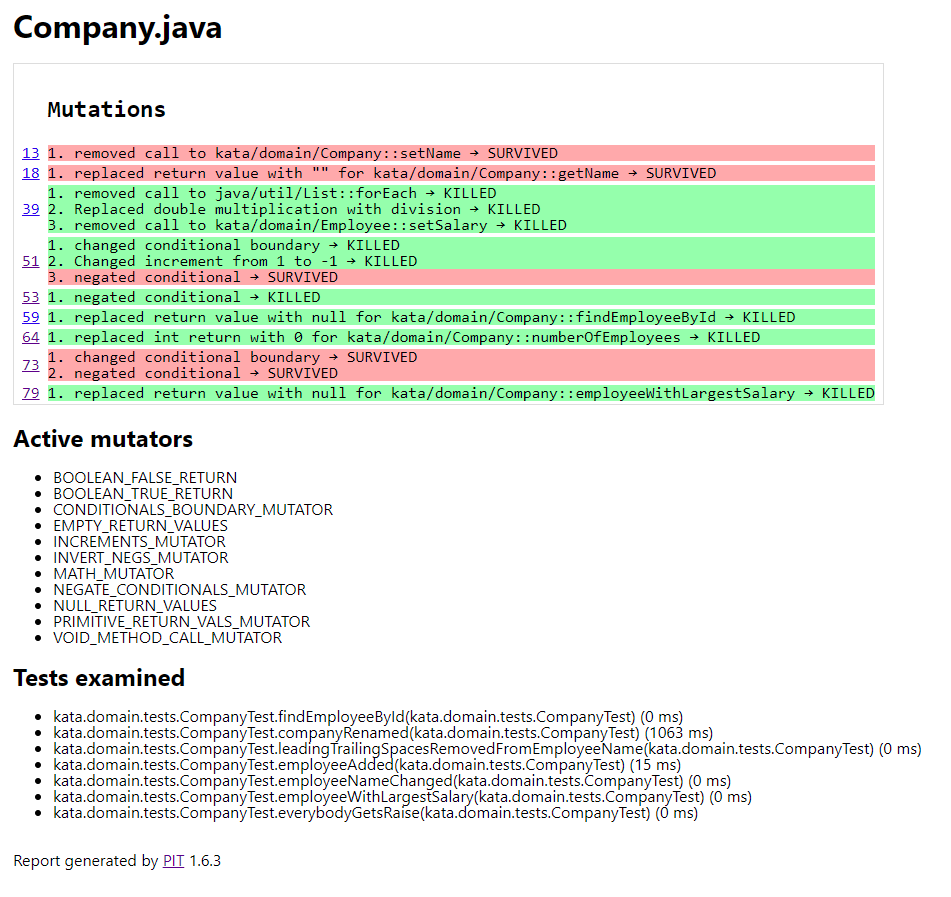Click CompanyTest.employeeAdded test entry
Image resolution: width=951 pixels, height=897 pixels.
pos(367,765)
